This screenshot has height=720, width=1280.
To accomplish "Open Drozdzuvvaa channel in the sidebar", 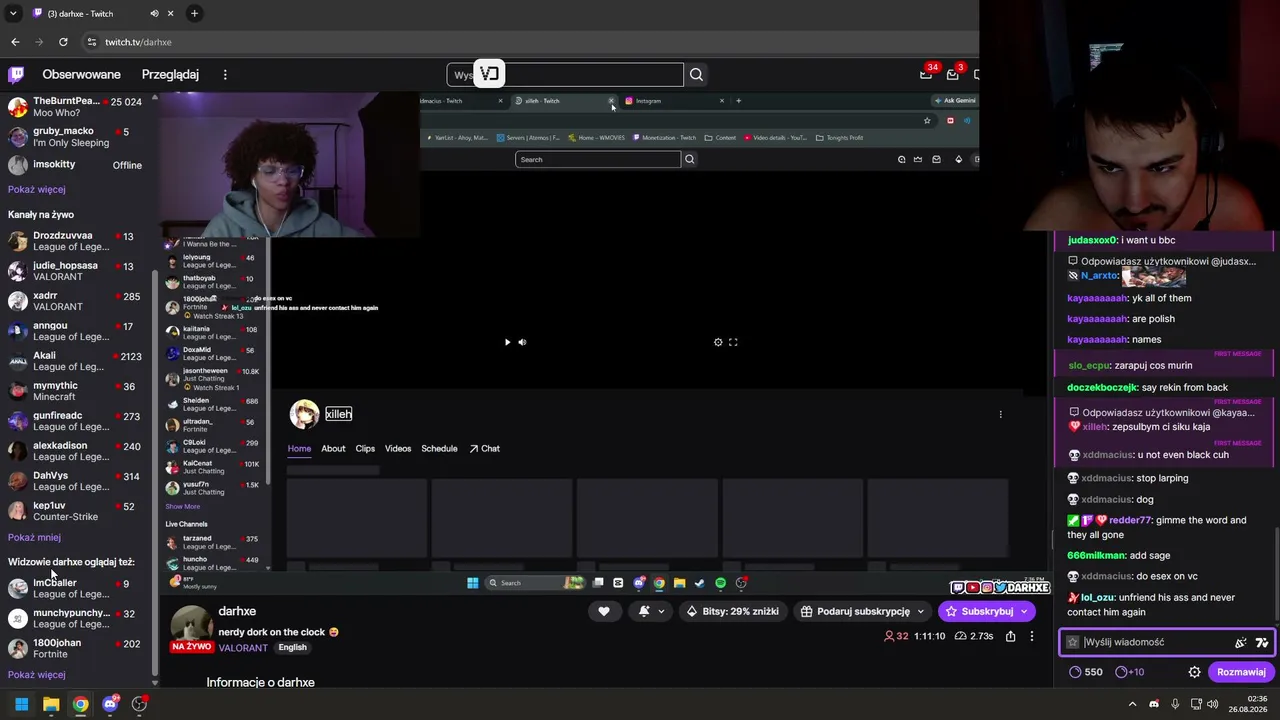I will (76, 241).
